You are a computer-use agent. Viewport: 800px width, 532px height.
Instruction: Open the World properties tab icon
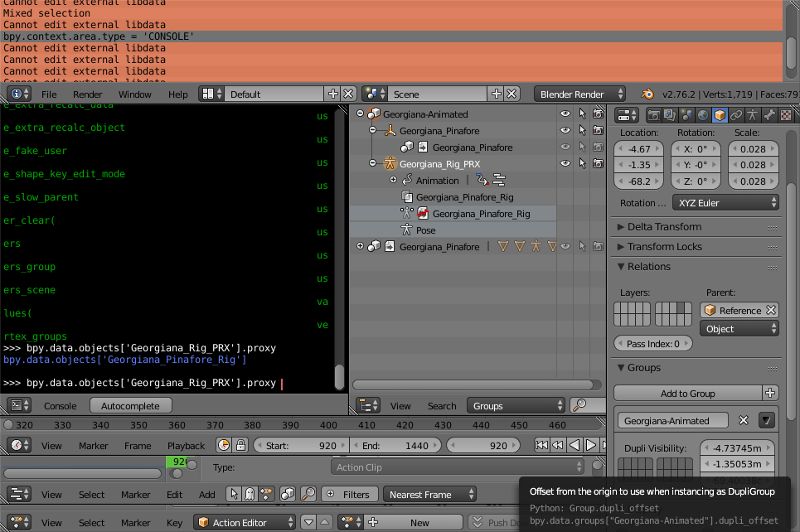[x=702, y=115]
